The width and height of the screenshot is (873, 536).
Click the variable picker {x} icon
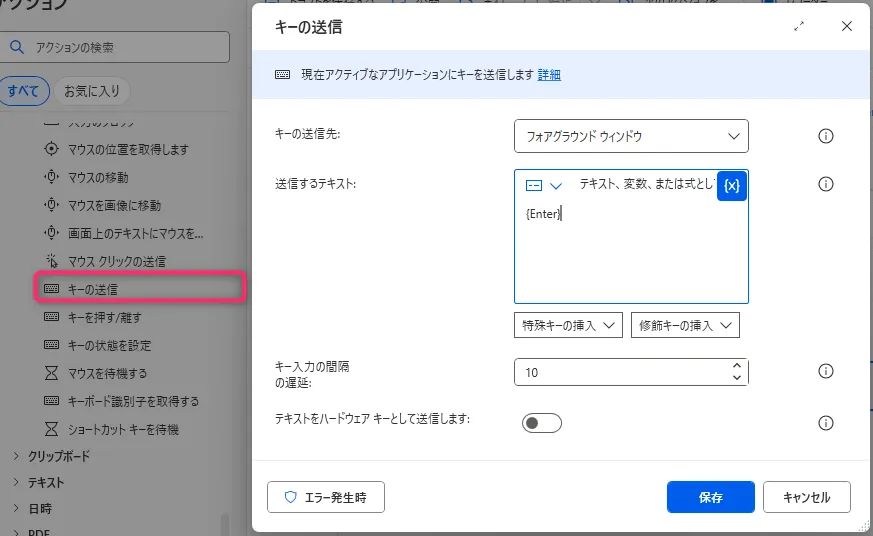pyautogui.click(x=732, y=186)
